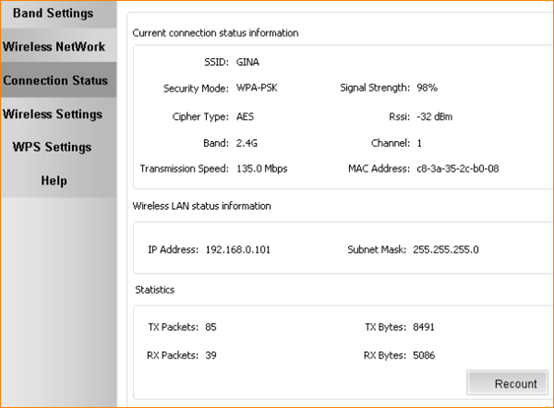Click the TX Bytes 8491 counter
The width and height of the screenshot is (554, 408).
tap(423, 327)
